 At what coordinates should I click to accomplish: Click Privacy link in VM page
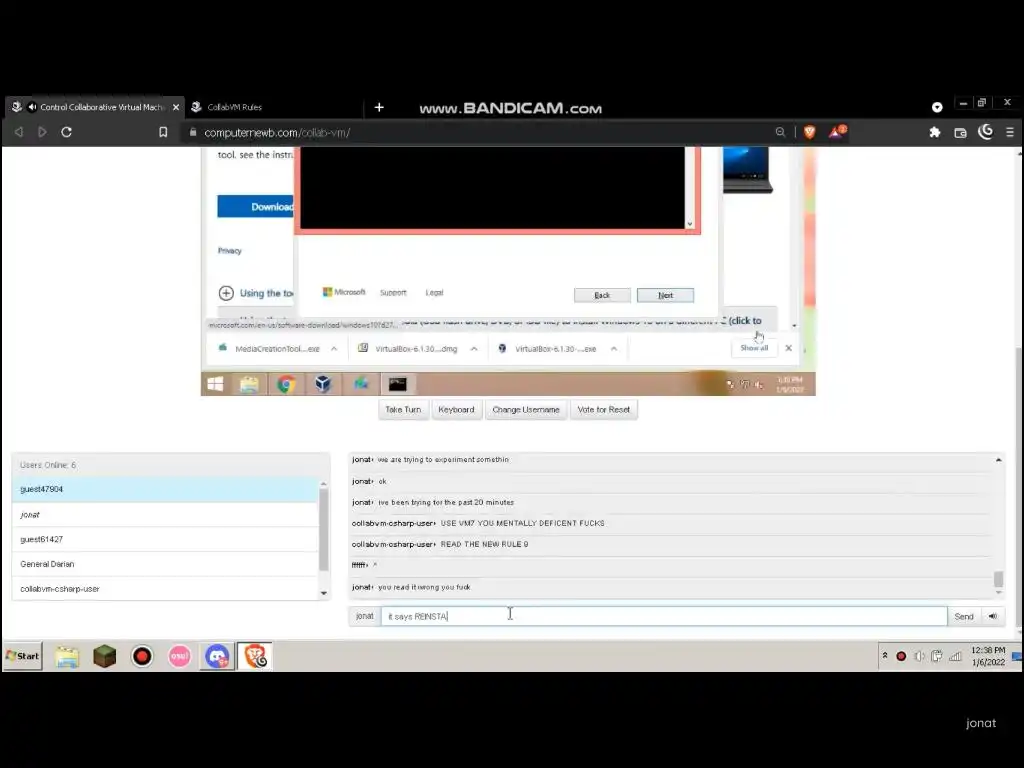click(x=229, y=251)
